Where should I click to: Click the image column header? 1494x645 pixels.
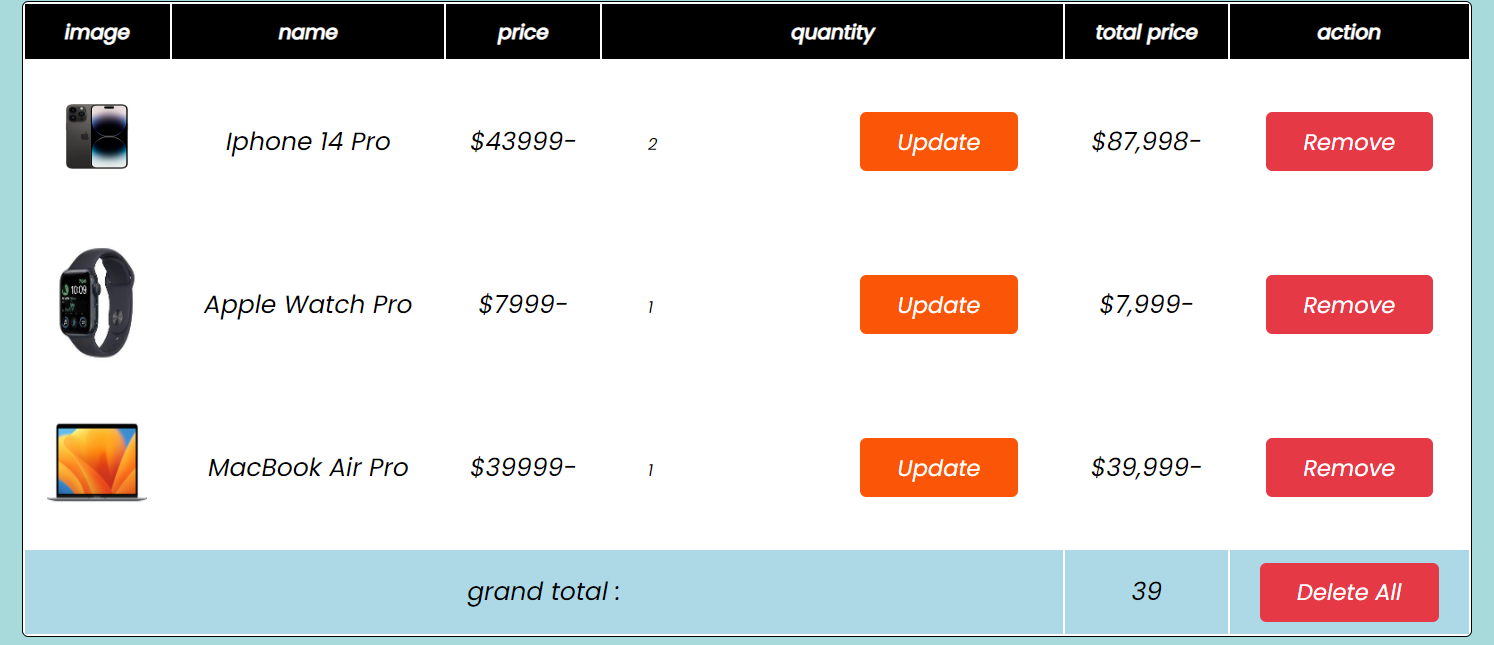click(x=96, y=31)
